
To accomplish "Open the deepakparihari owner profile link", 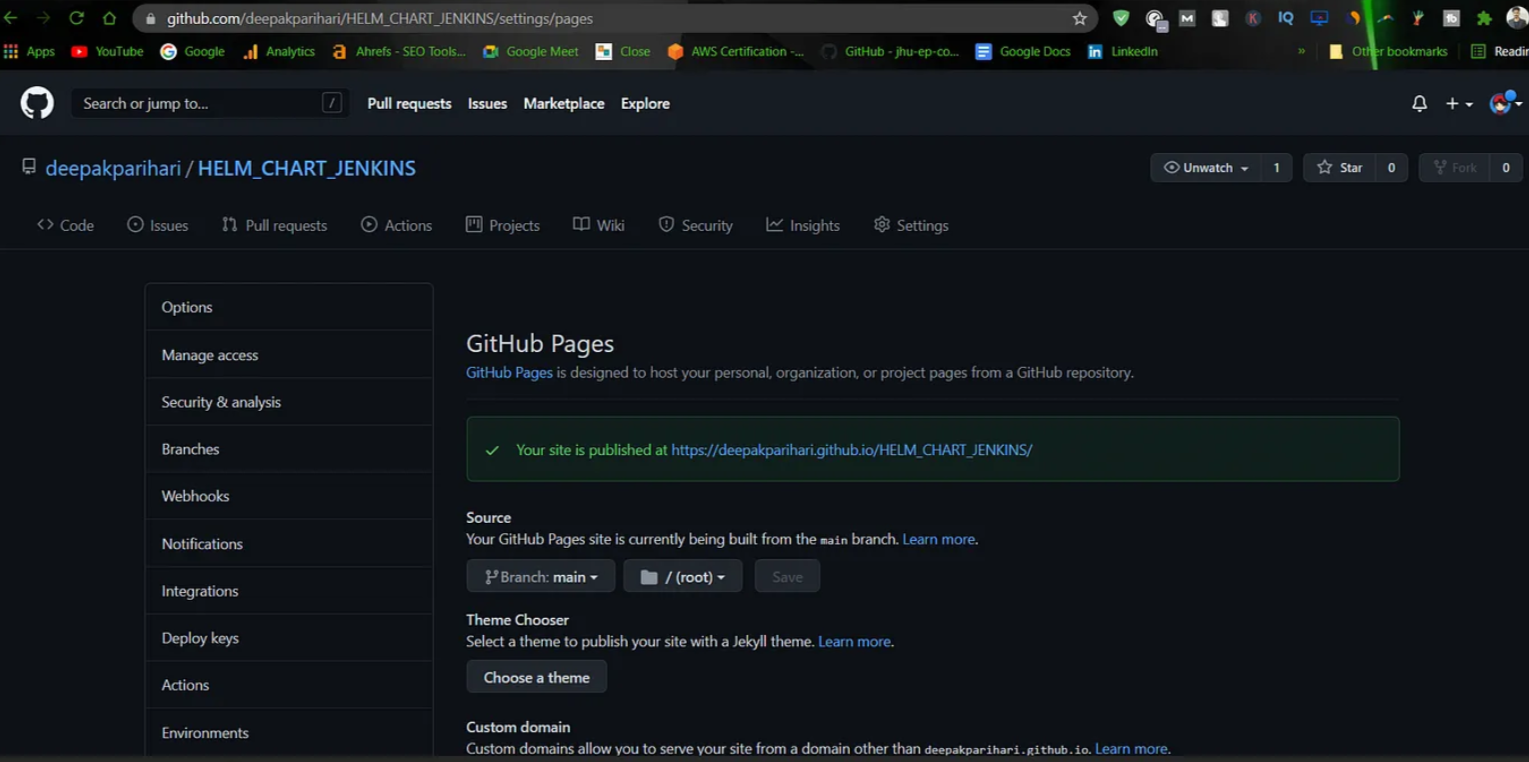I will coord(113,168).
